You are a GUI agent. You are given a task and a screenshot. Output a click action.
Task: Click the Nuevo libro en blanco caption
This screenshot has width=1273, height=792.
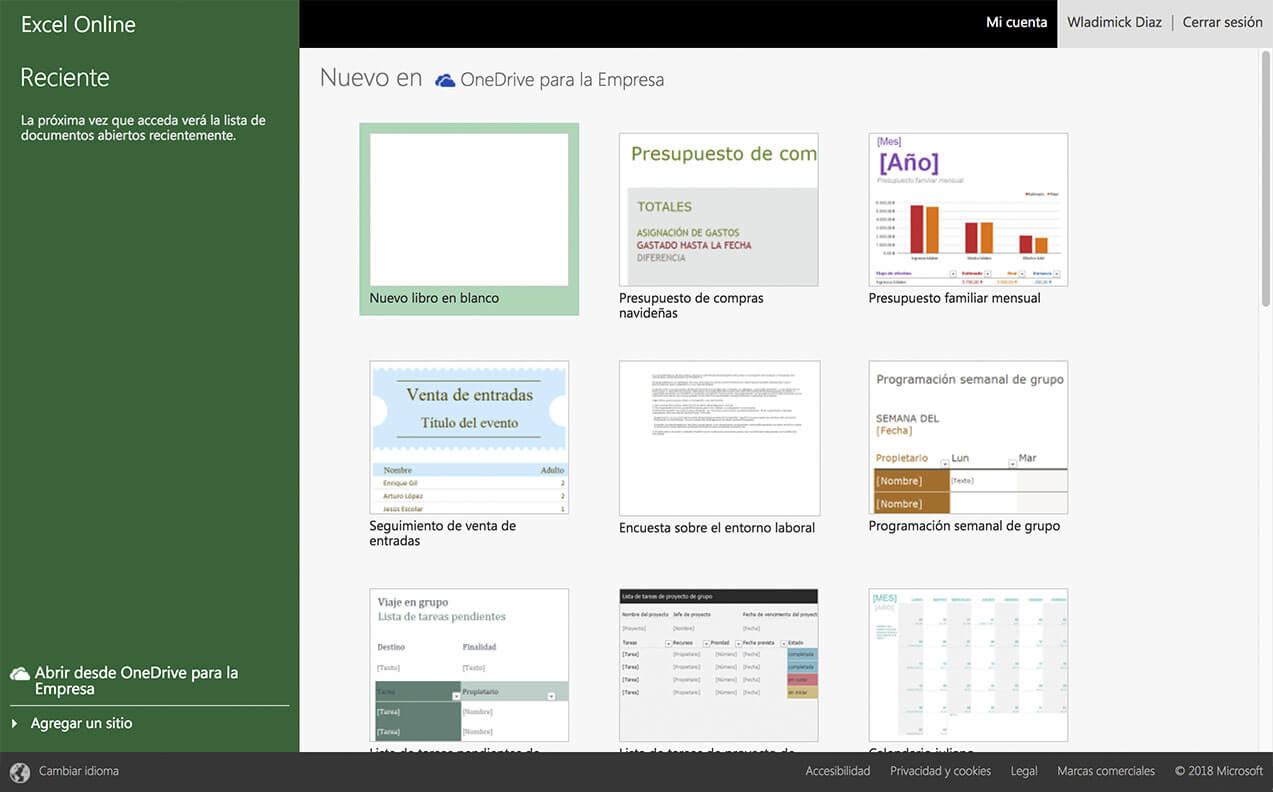coord(434,298)
